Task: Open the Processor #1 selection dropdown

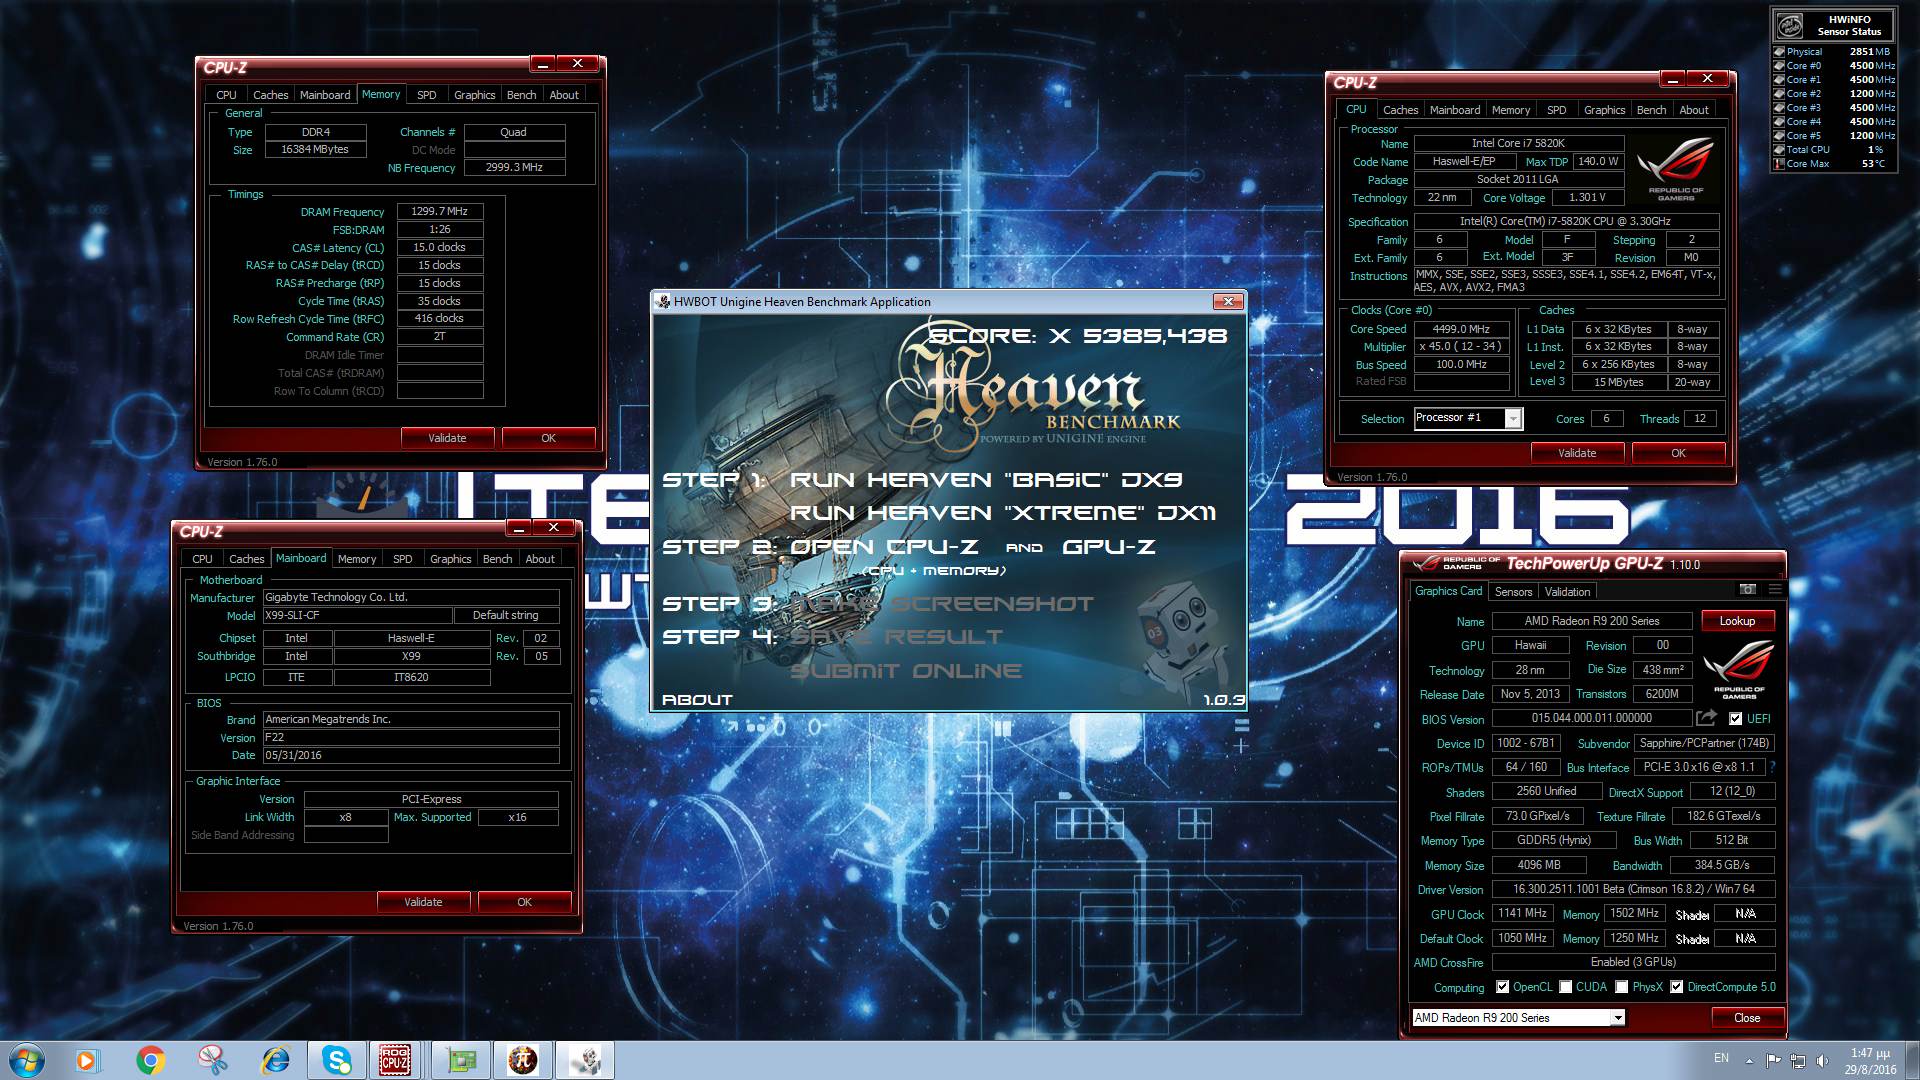Action: (1514, 419)
